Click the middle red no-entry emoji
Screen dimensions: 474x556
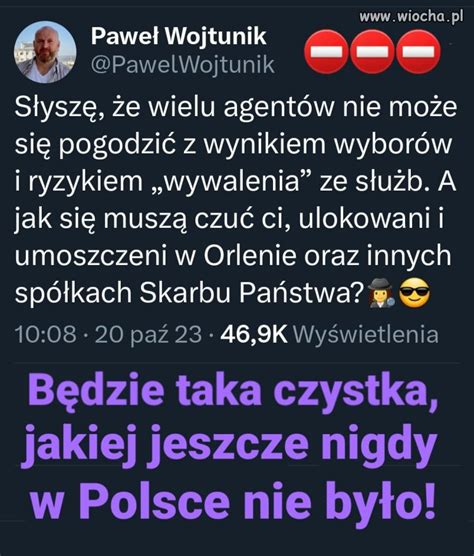[372, 52]
